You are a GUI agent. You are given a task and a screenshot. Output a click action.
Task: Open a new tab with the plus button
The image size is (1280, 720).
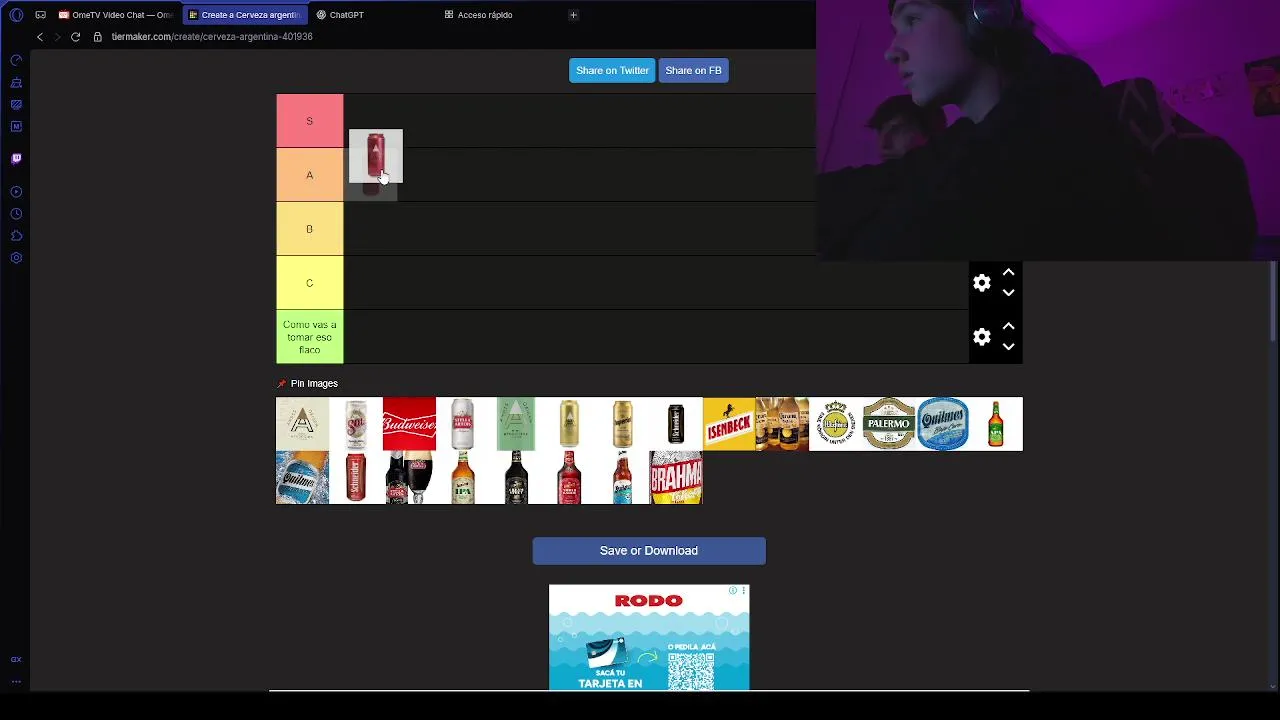573,15
